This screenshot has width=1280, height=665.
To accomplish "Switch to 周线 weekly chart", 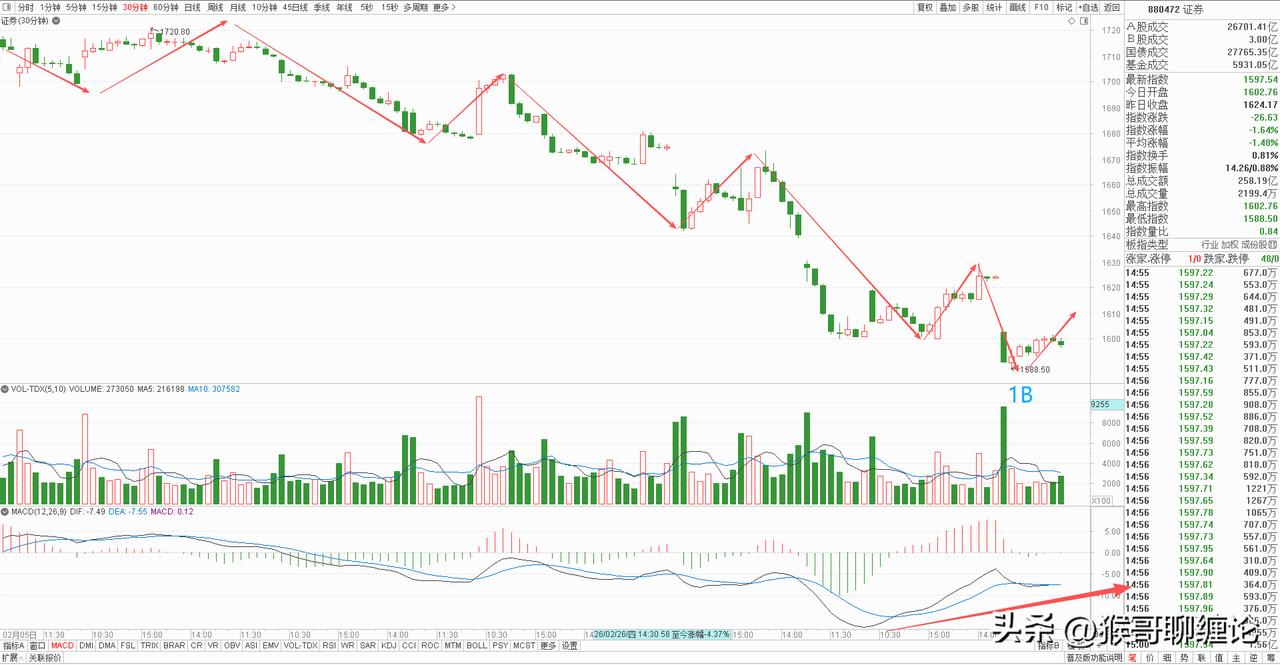I will [x=215, y=7].
